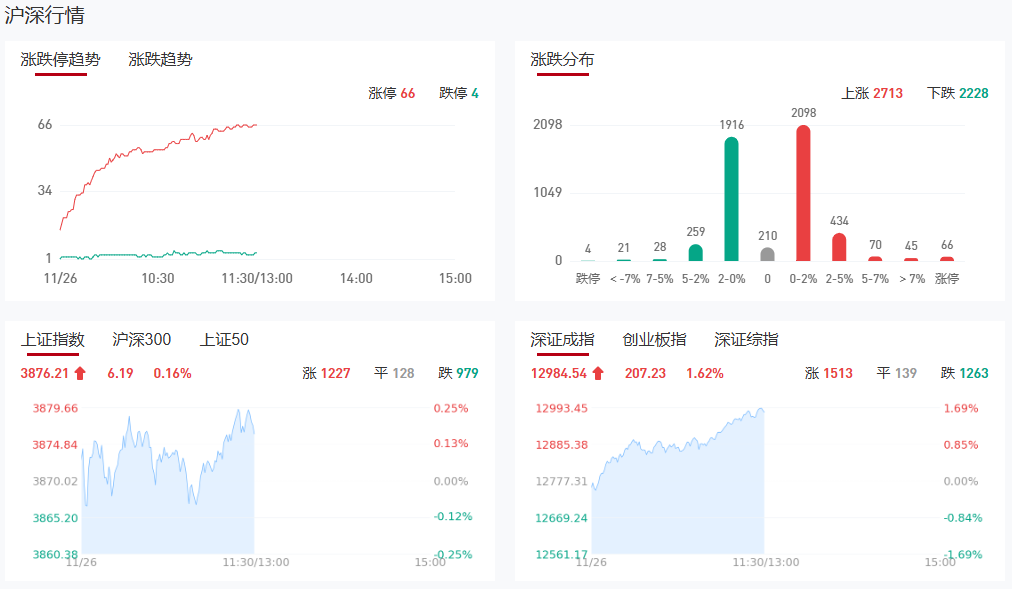1012x589 pixels.
Task: Switch to the 创业板指 tab
Action: tap(654, 340)
